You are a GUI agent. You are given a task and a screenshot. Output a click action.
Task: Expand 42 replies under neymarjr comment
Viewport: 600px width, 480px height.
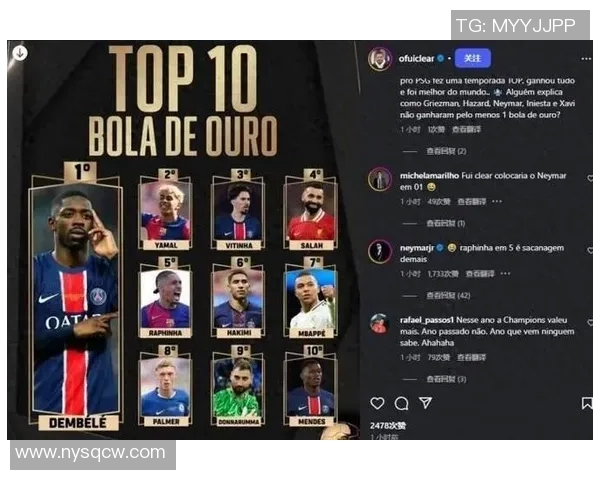pyautogui.click(x=448, y=296)
